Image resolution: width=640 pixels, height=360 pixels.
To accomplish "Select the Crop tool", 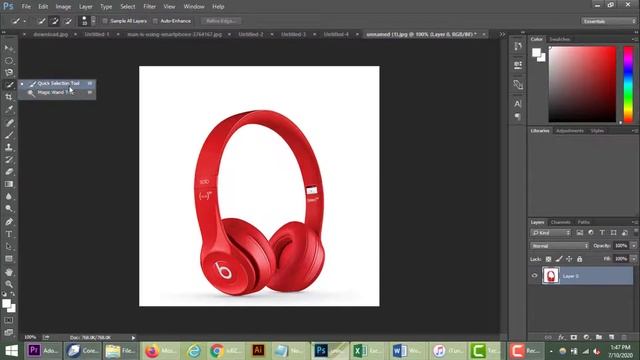I will tap(9, 97).
